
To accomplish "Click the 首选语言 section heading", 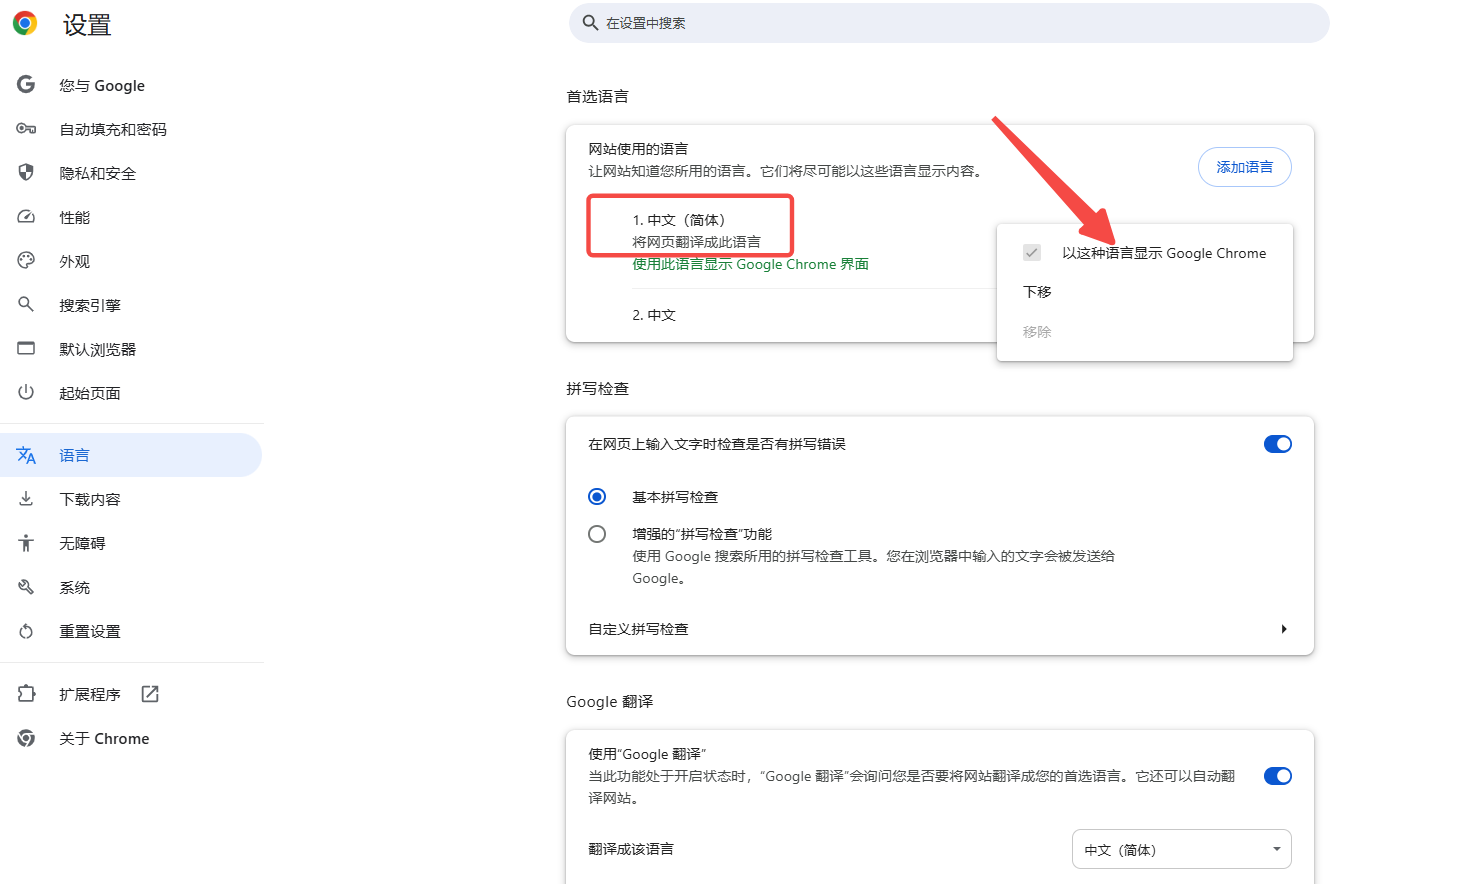I will pos(597,96).
